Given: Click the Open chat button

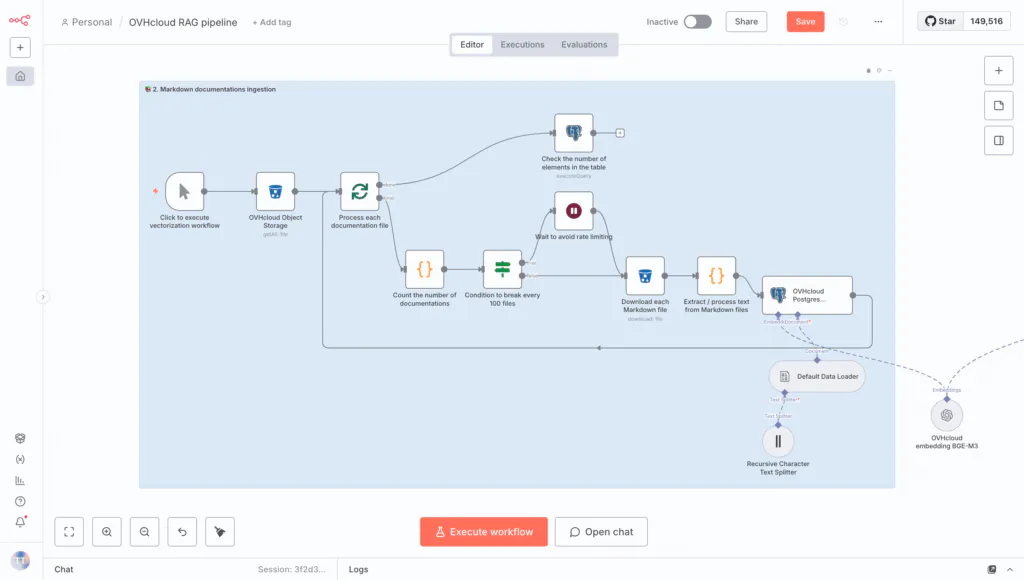Looking at the screenshot, I should coord(601,532).
